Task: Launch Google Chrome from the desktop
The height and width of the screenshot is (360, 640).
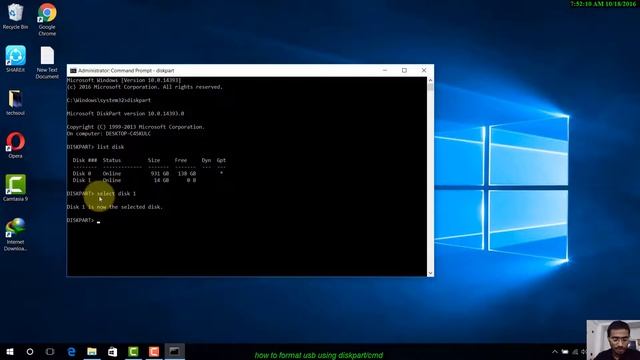Action: click(x=47, y=19)
